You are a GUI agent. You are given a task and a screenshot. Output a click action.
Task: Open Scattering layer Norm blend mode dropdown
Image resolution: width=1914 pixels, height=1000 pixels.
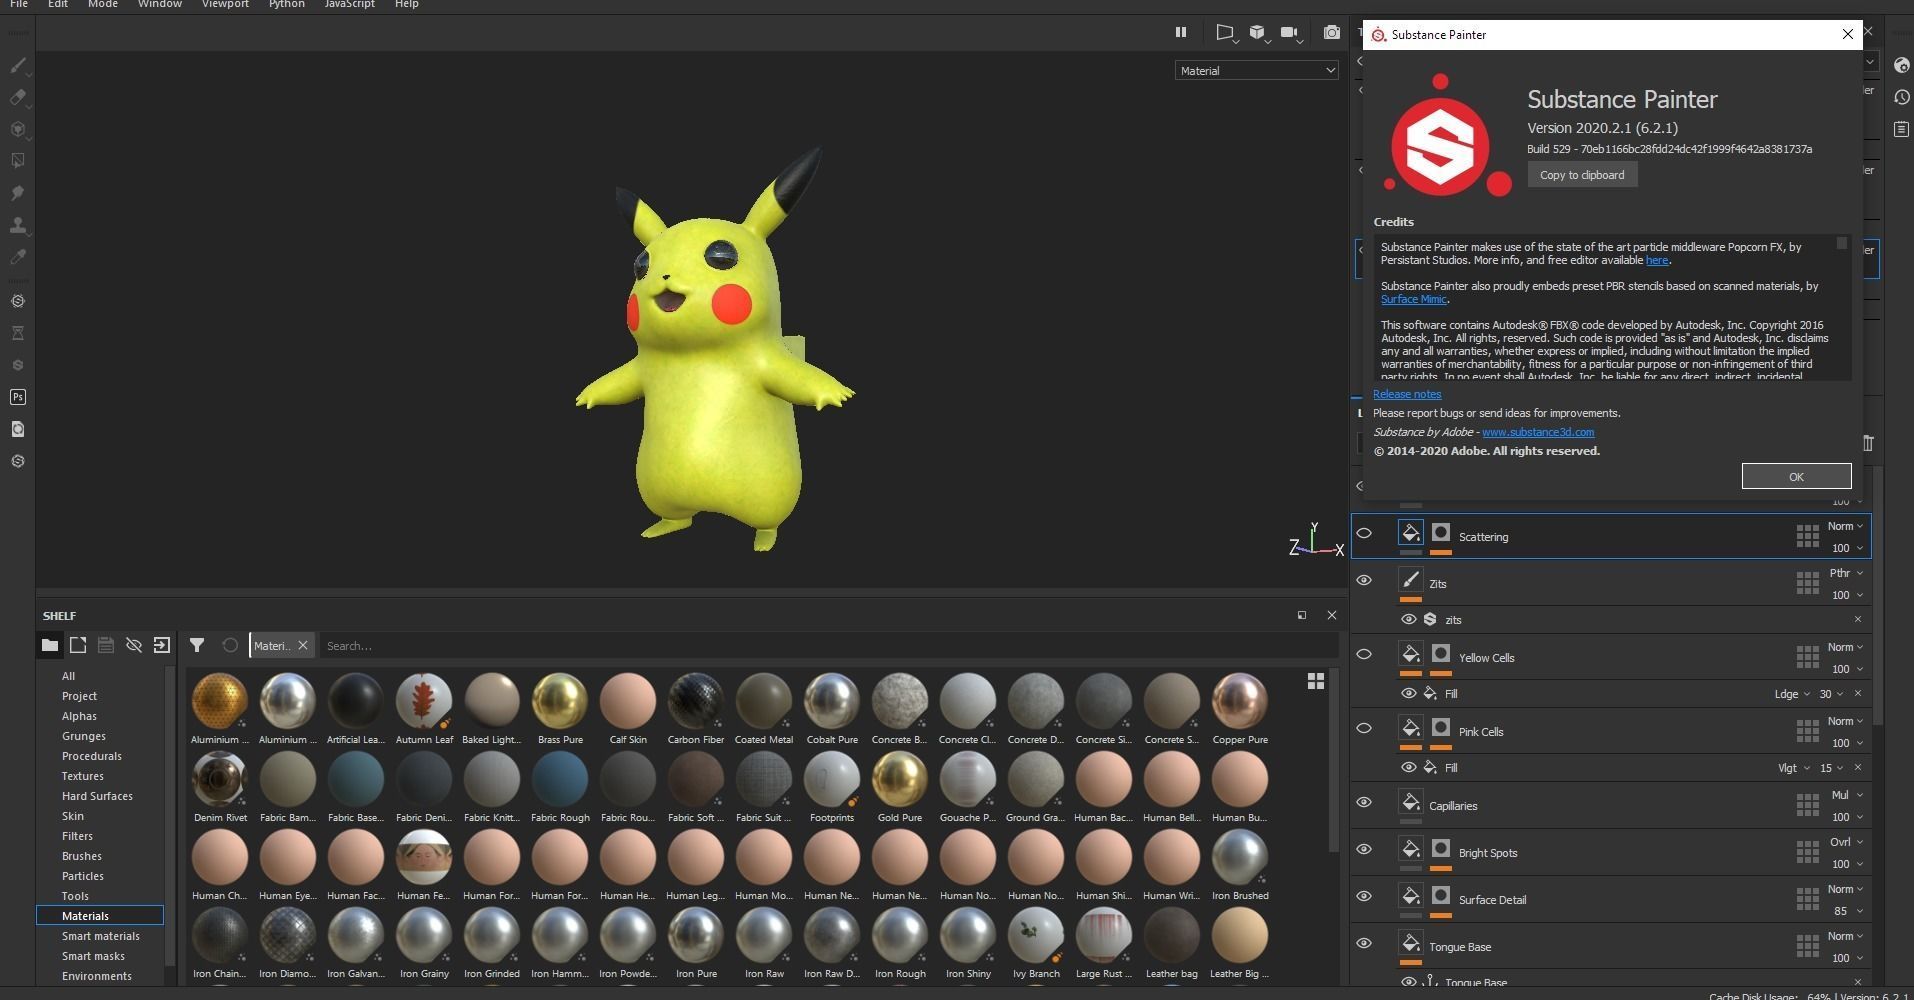click(x=1845, y=526)
